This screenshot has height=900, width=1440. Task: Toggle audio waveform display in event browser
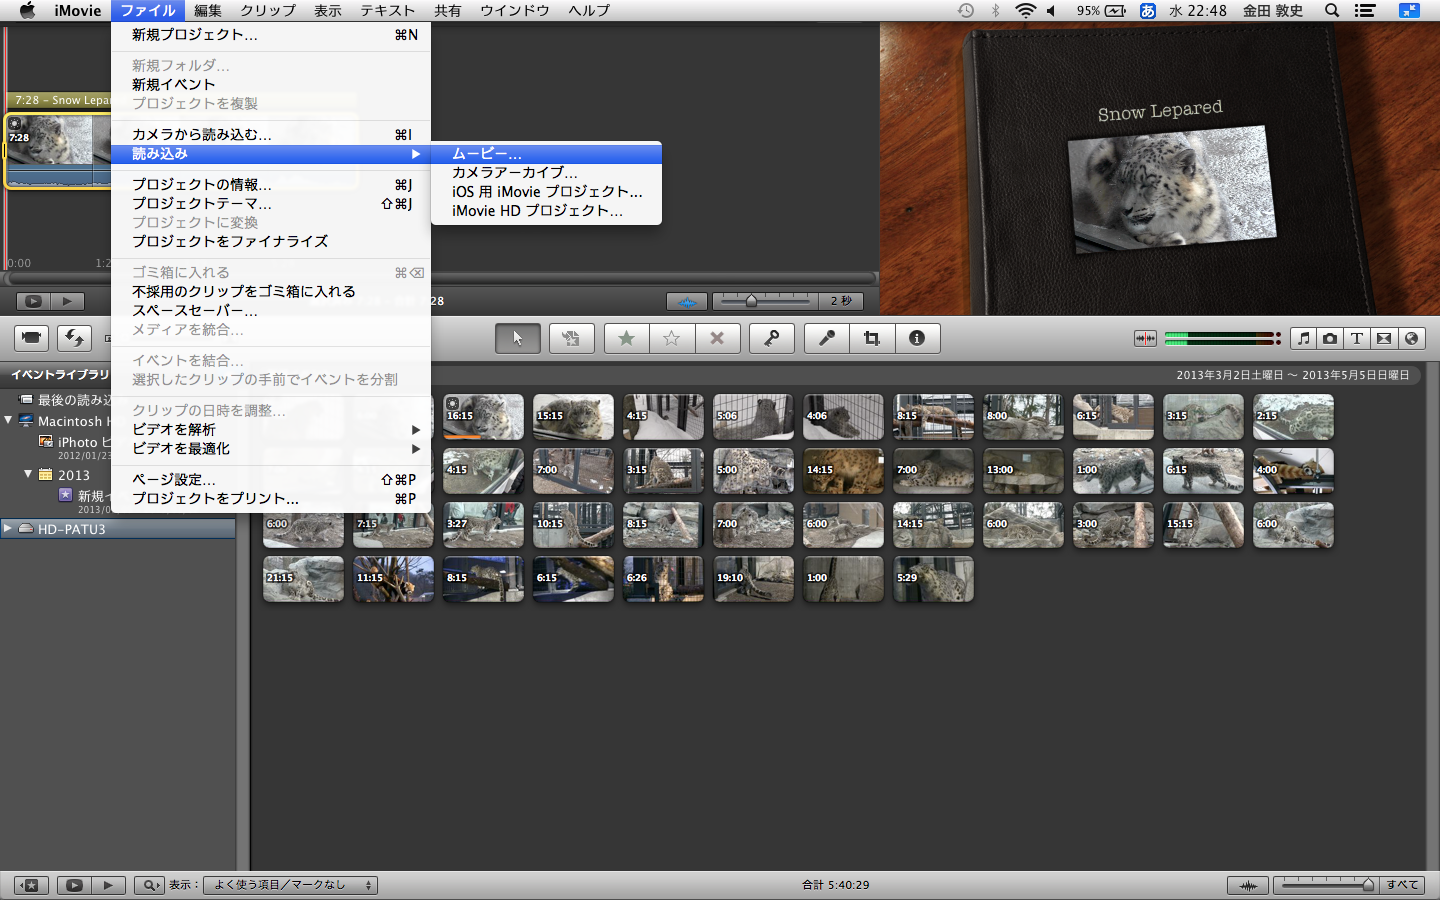click(x=1248, y=885)
